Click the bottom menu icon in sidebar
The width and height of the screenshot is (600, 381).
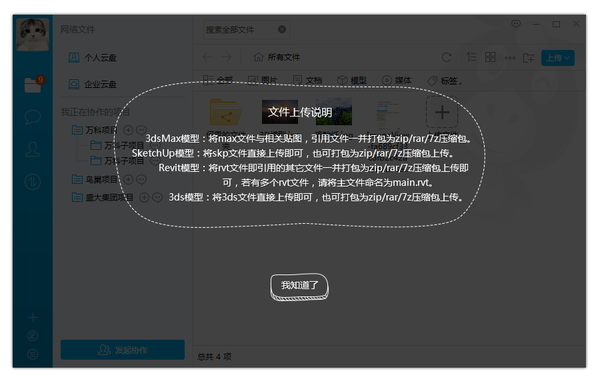coord(33,355)
